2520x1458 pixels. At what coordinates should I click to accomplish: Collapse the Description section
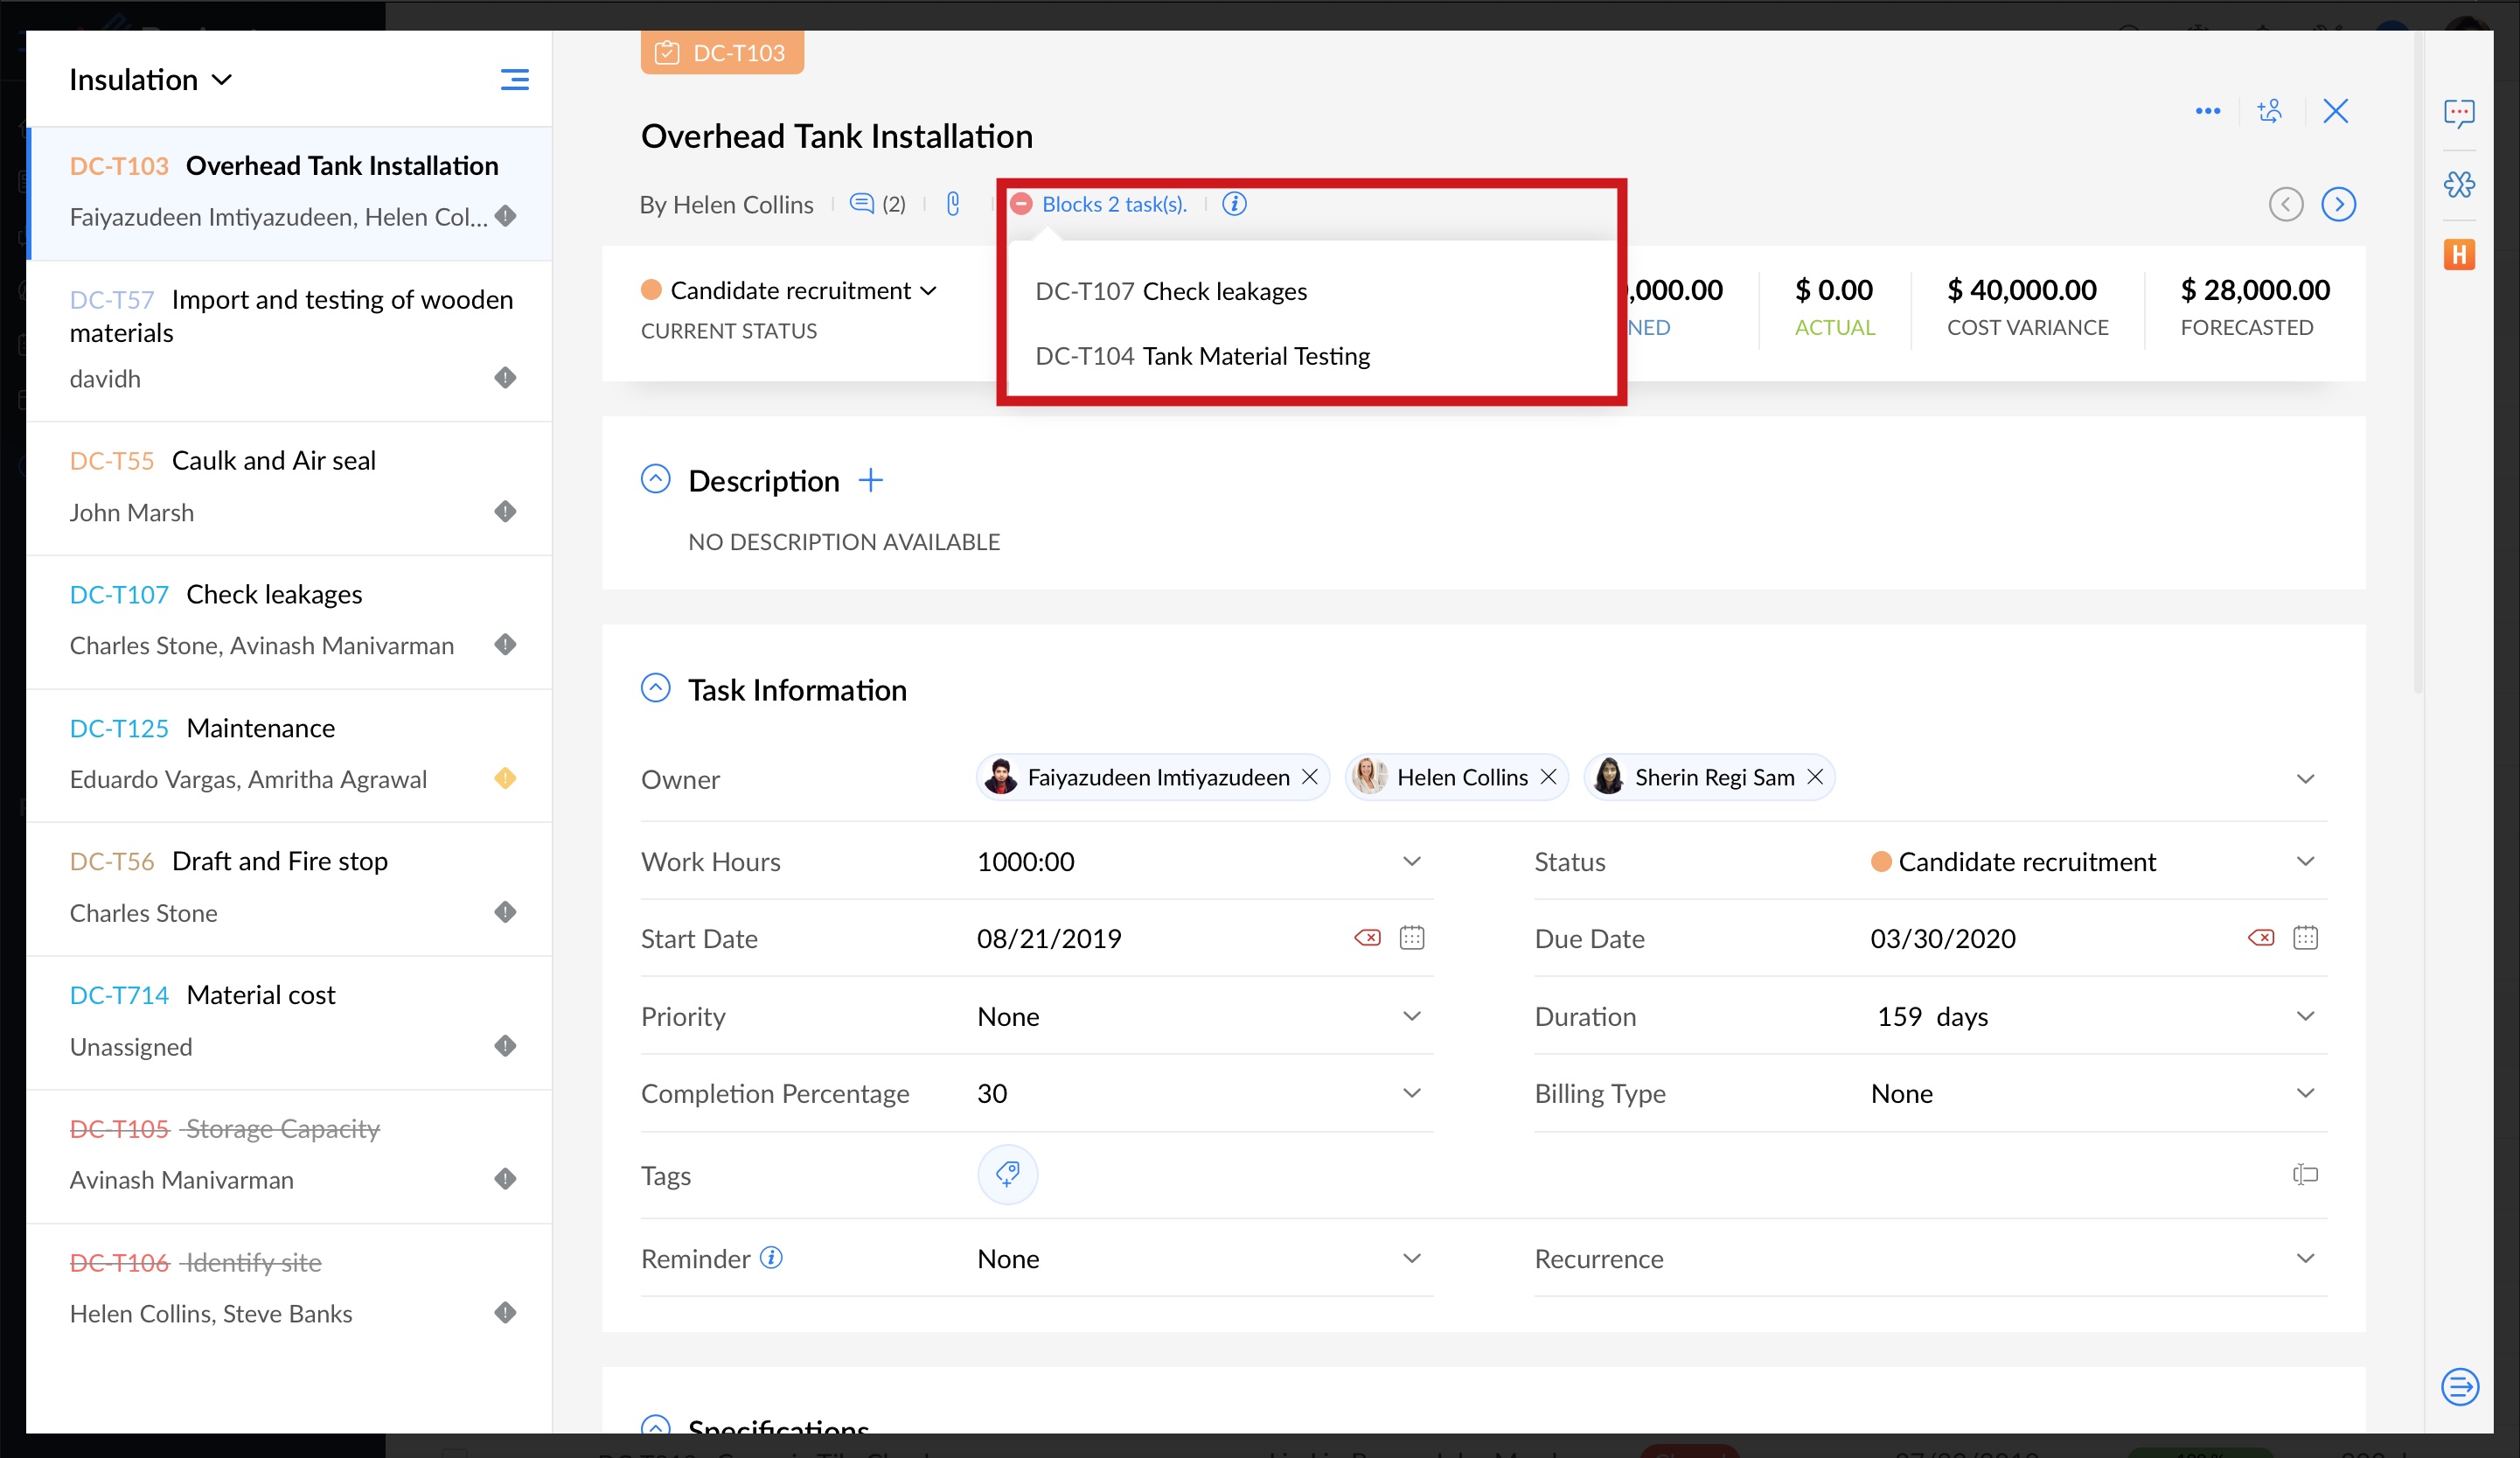pyautogui.click(x=655, y=480)
